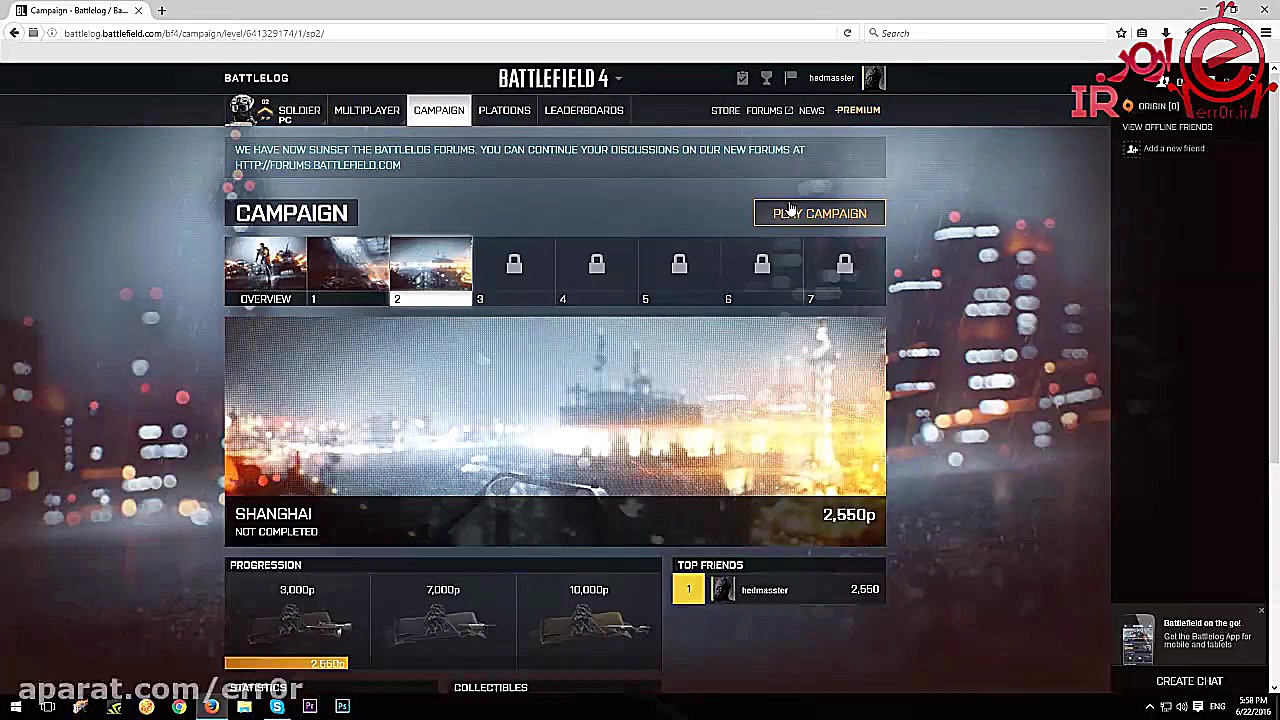Click the ENG language indicator
The height and width of the screenshot is (720, 1280).
[1217, 707]
